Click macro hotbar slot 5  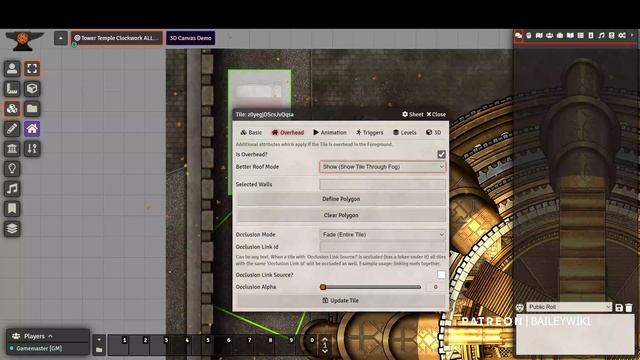coord(202,345)
